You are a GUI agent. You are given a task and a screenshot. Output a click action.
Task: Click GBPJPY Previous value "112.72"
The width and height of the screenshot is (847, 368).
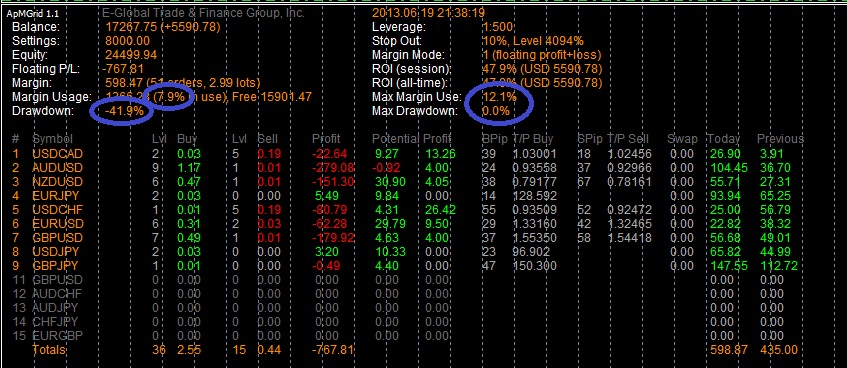click(778, 265)
